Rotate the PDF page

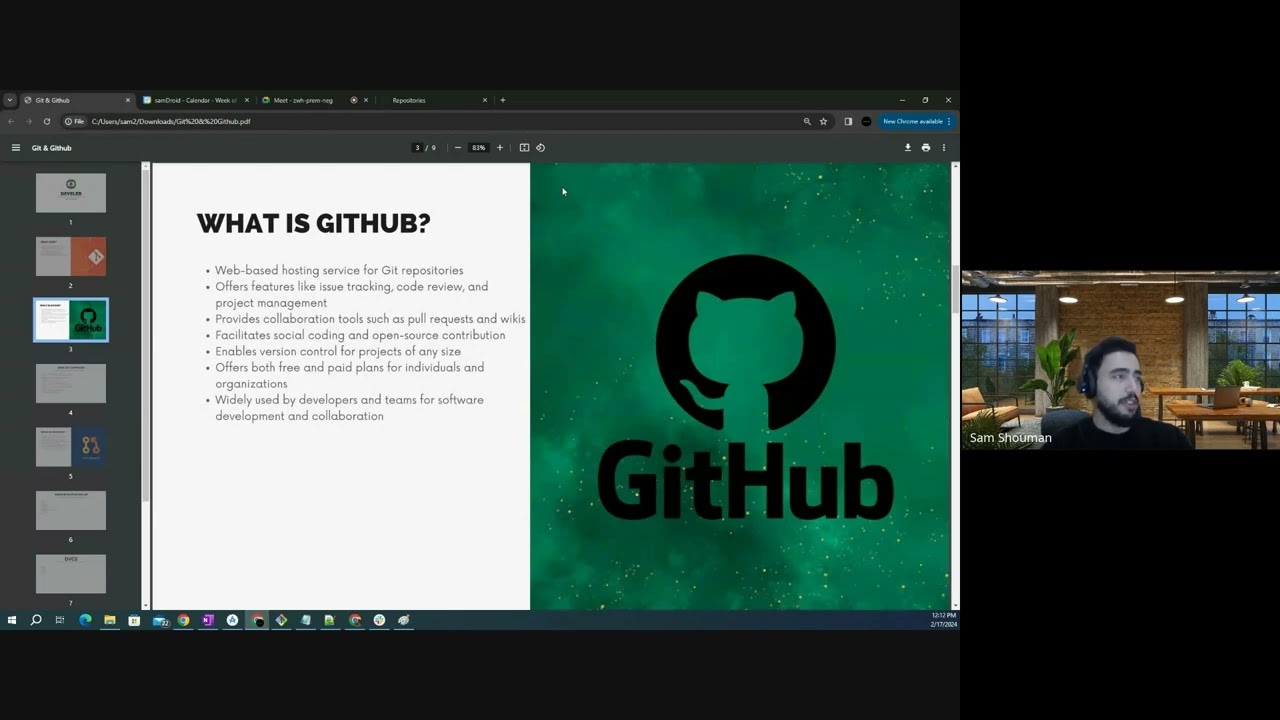(541, 147)
